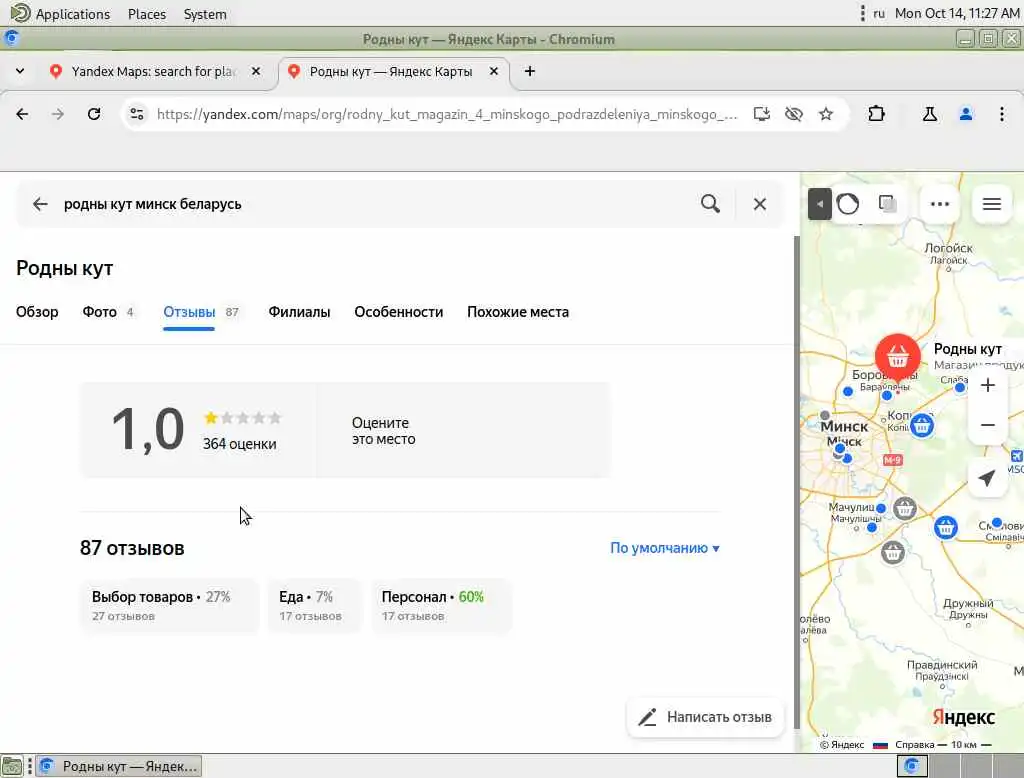This screenshot has height=778, width=1024.
Task: Open the map three-dots more menu
Action: click(x=940, y=204)
